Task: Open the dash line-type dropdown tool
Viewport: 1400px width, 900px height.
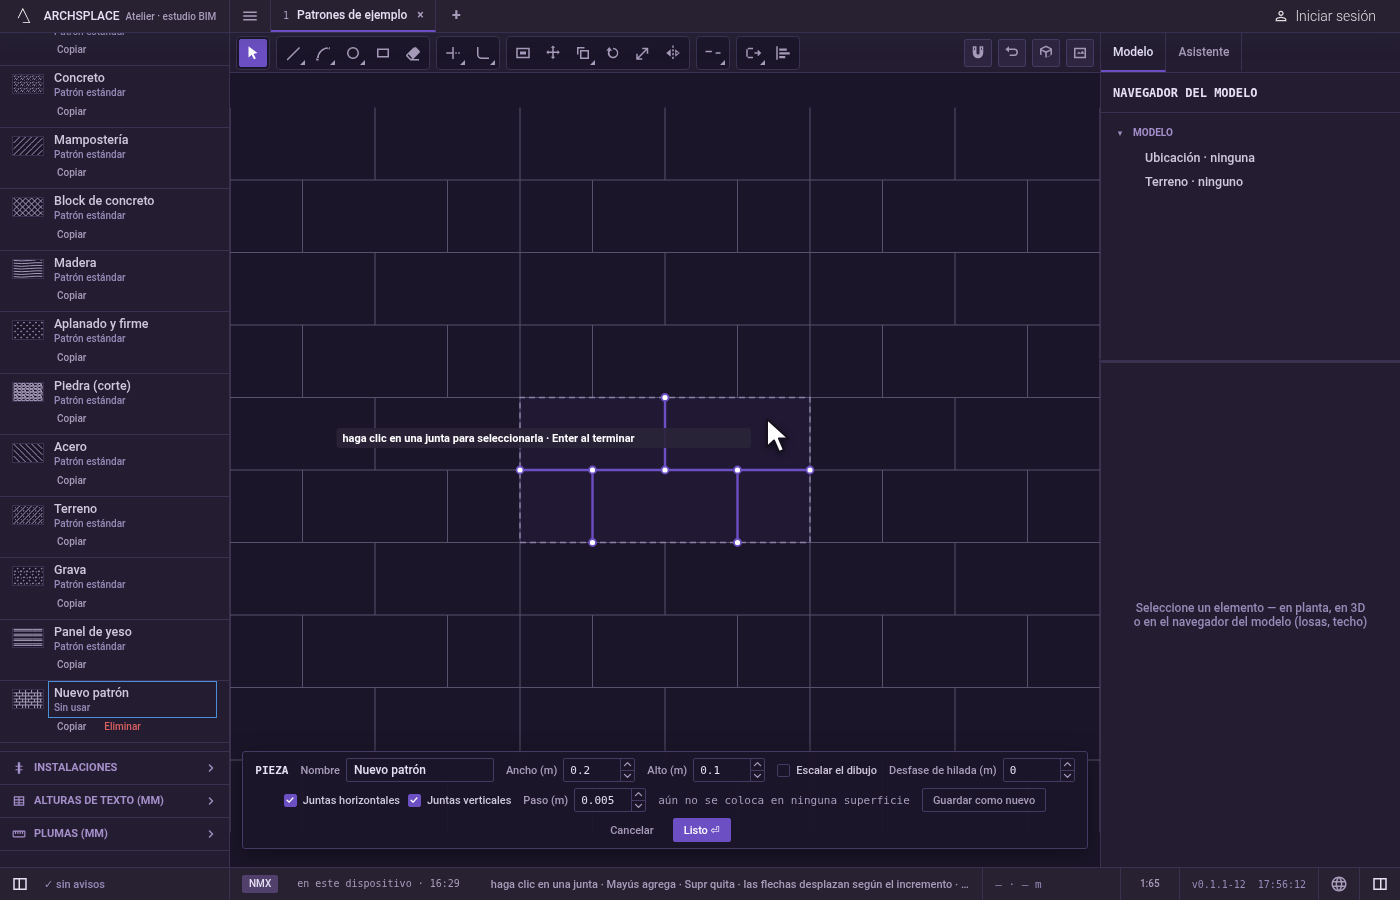Action: coord(713,53)
